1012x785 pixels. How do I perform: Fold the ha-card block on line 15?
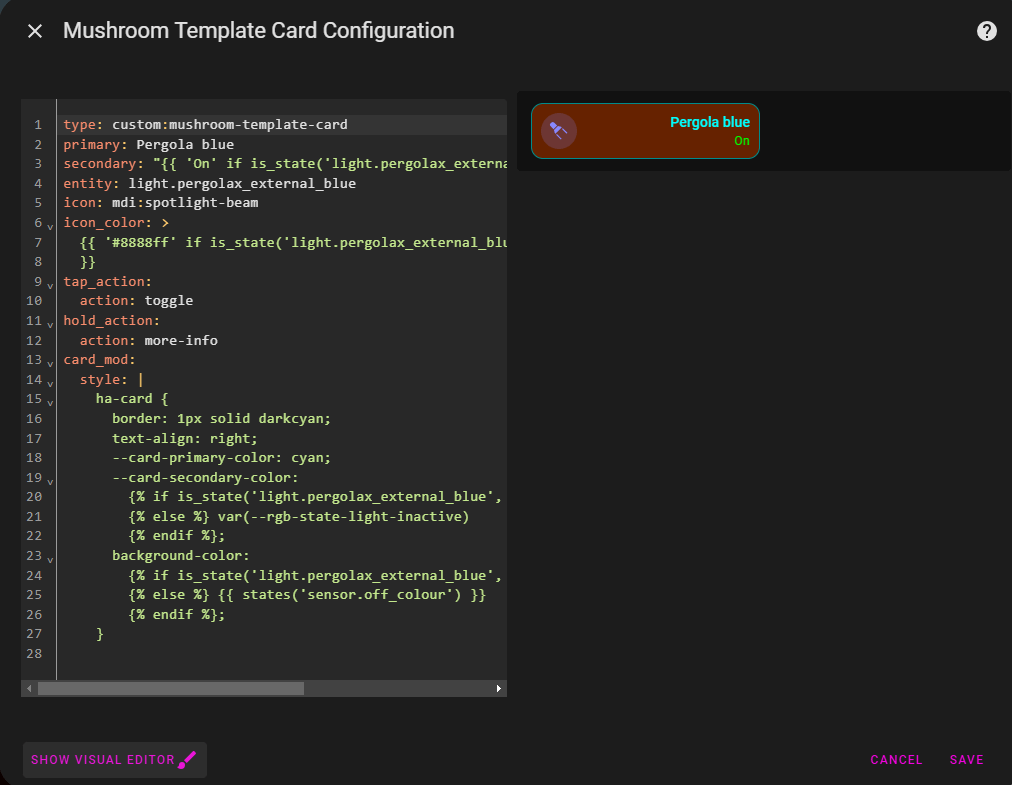point(50,401)
